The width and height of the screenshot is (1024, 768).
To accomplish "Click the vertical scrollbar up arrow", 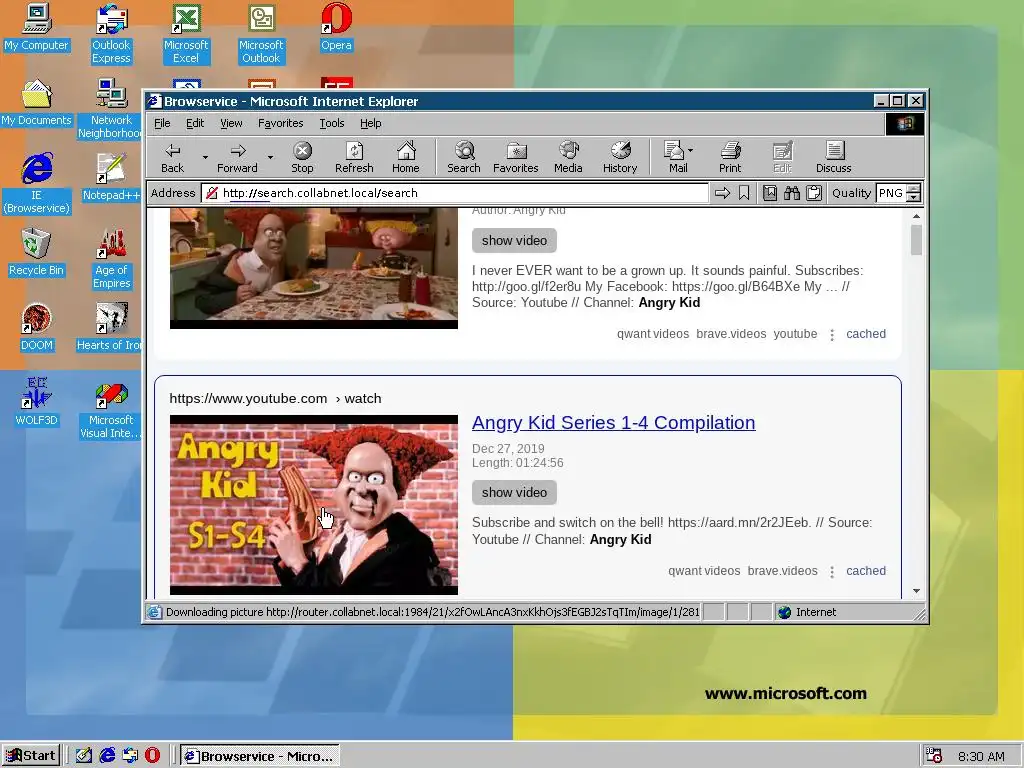I will (917, 216).
